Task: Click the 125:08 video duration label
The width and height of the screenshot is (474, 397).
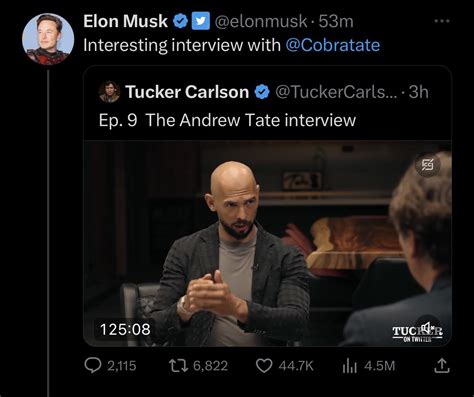Action: [x=125, y=329]
